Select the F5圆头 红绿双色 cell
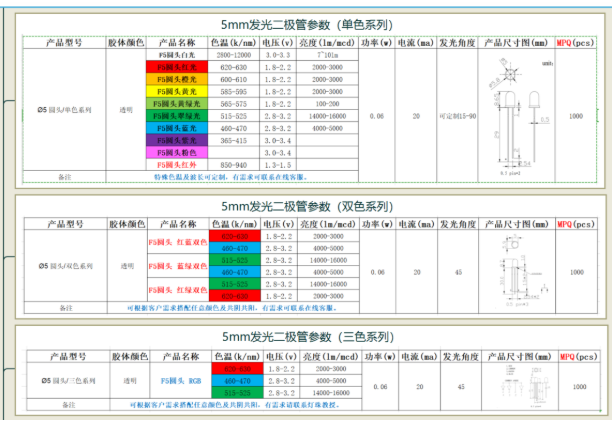The image size is (613, 421). click(177, 290)
